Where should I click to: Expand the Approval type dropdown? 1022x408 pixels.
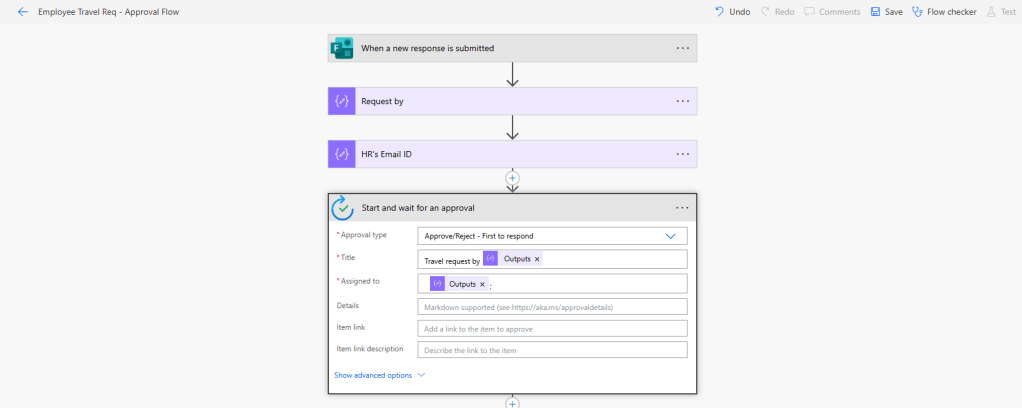pos(670,236)
